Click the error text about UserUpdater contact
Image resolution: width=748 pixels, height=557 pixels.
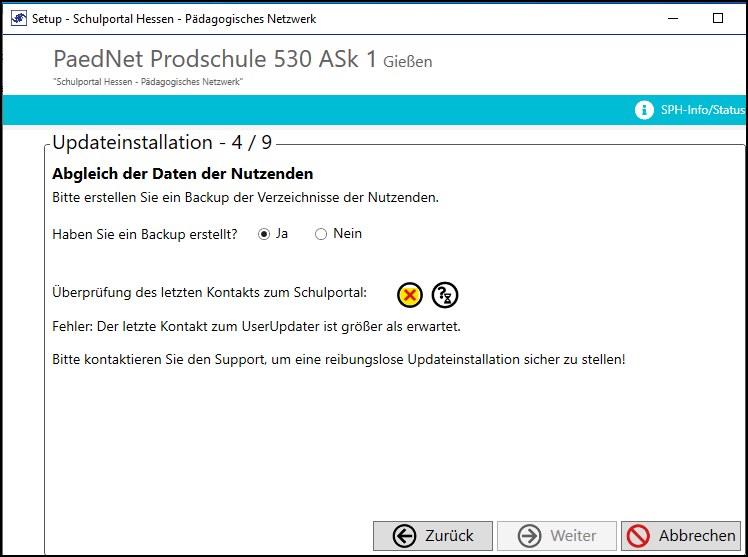[256, 327]
